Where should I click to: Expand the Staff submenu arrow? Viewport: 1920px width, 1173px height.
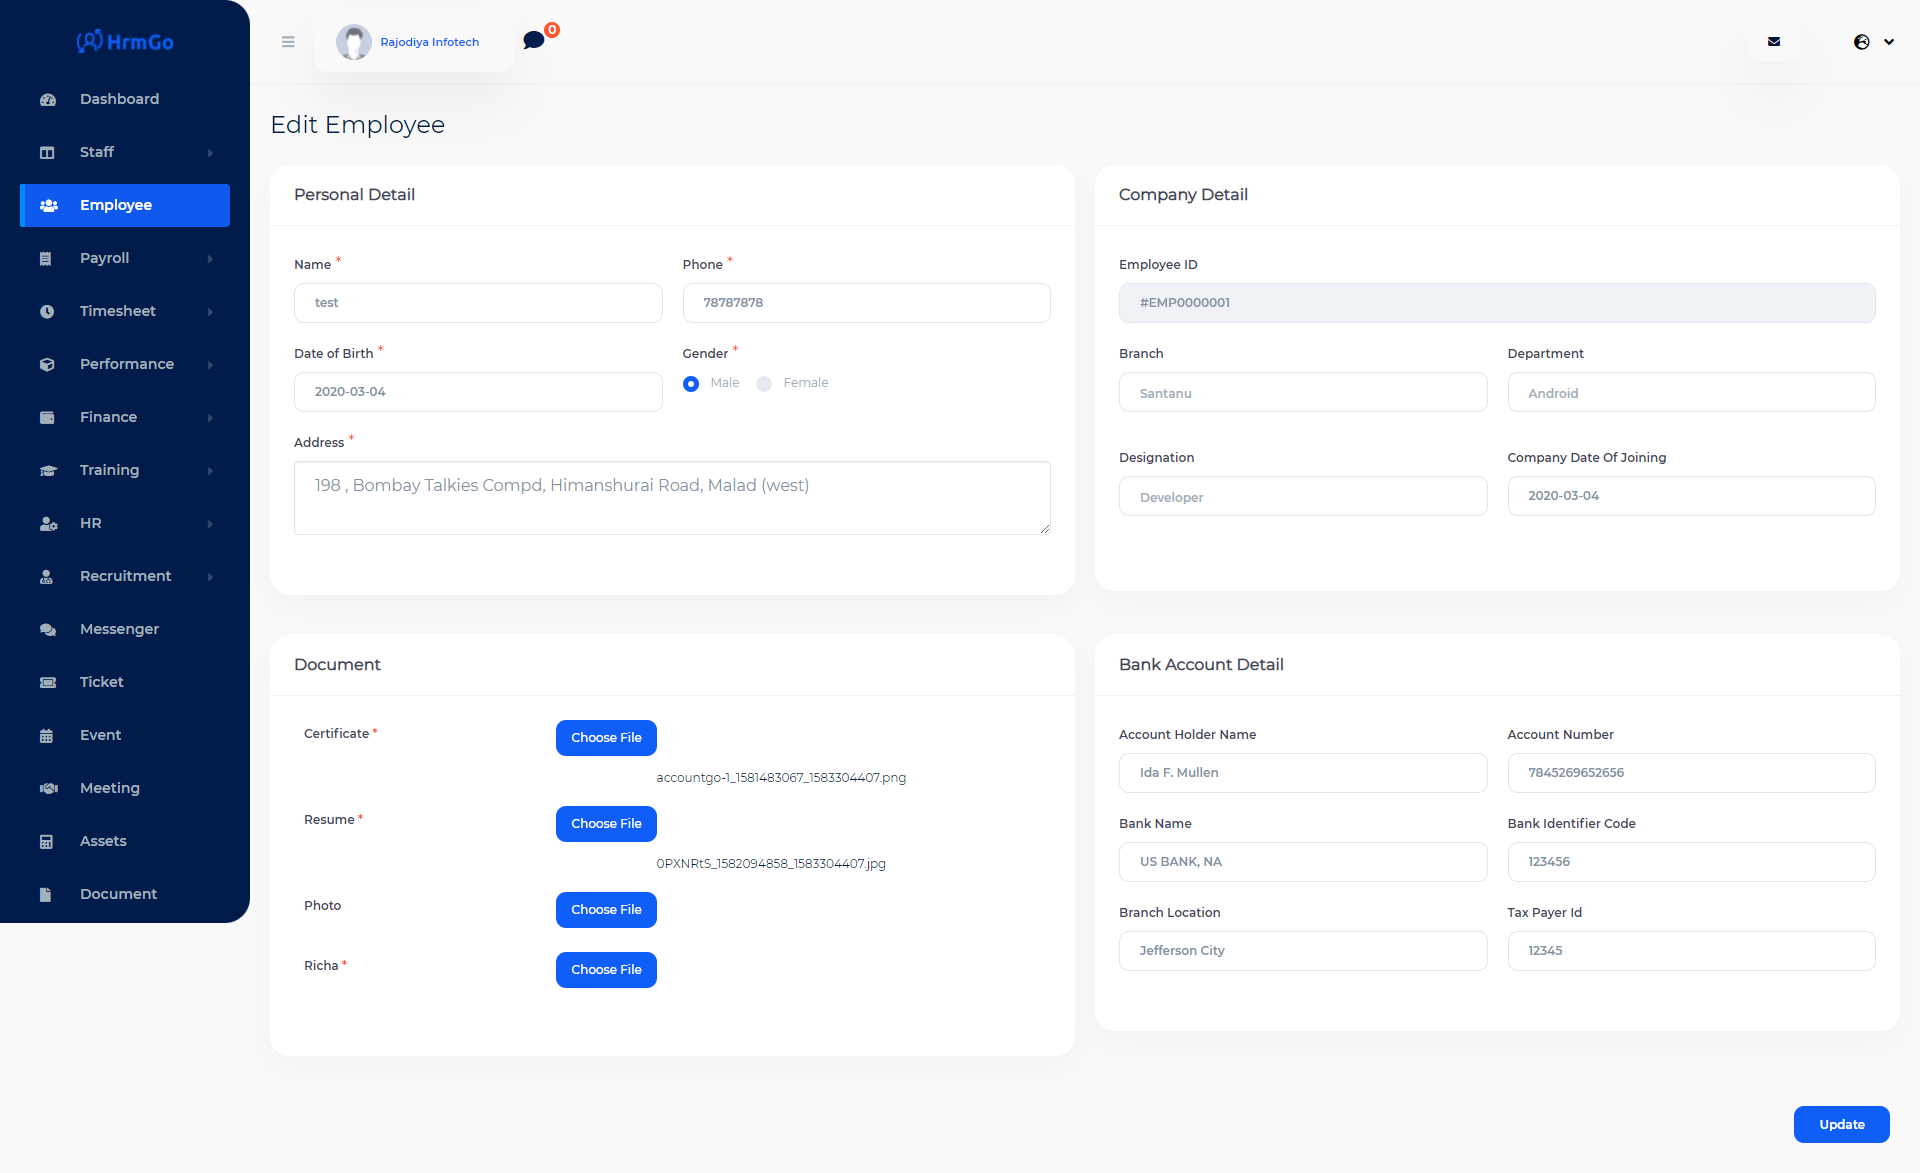pyautogui.click(x=210, y=153)
